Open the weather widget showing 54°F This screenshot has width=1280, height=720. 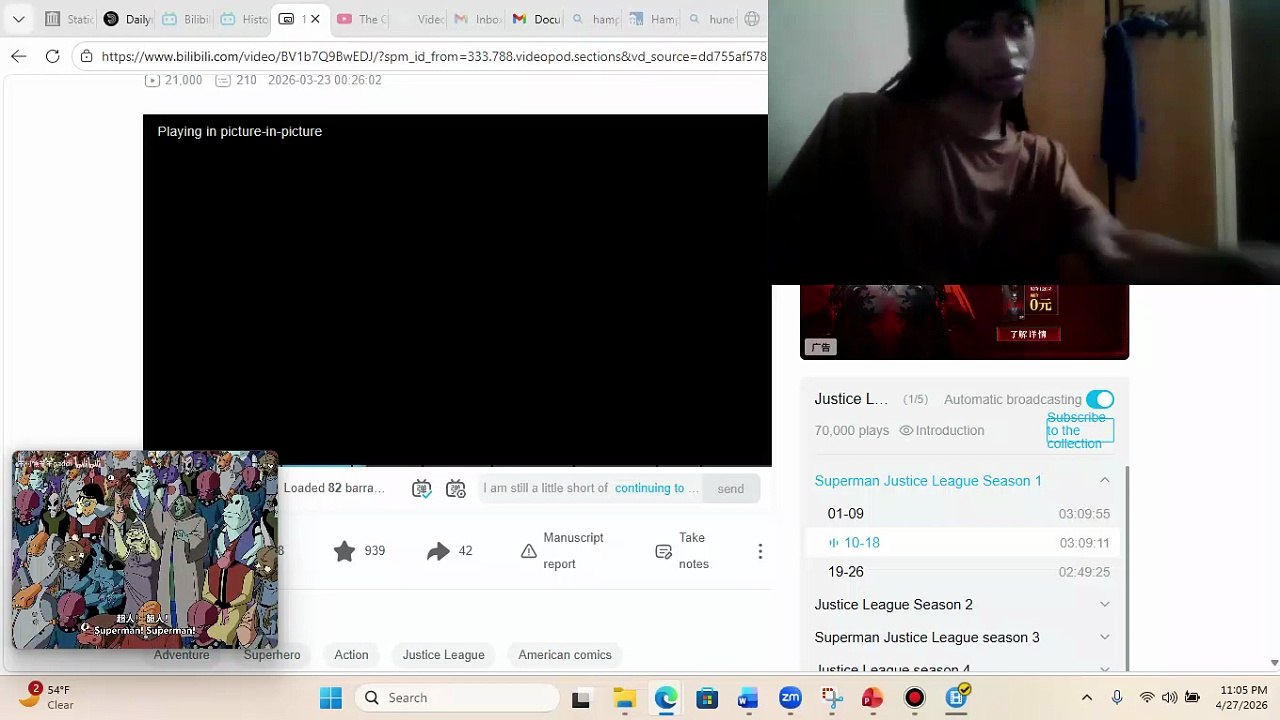pos(49,697)
